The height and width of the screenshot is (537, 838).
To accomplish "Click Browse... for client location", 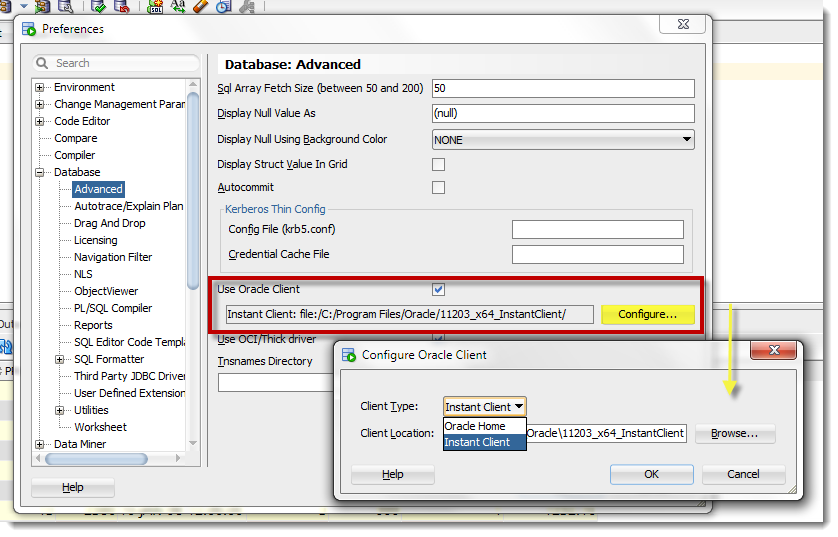I will click(x=735, y=433).
